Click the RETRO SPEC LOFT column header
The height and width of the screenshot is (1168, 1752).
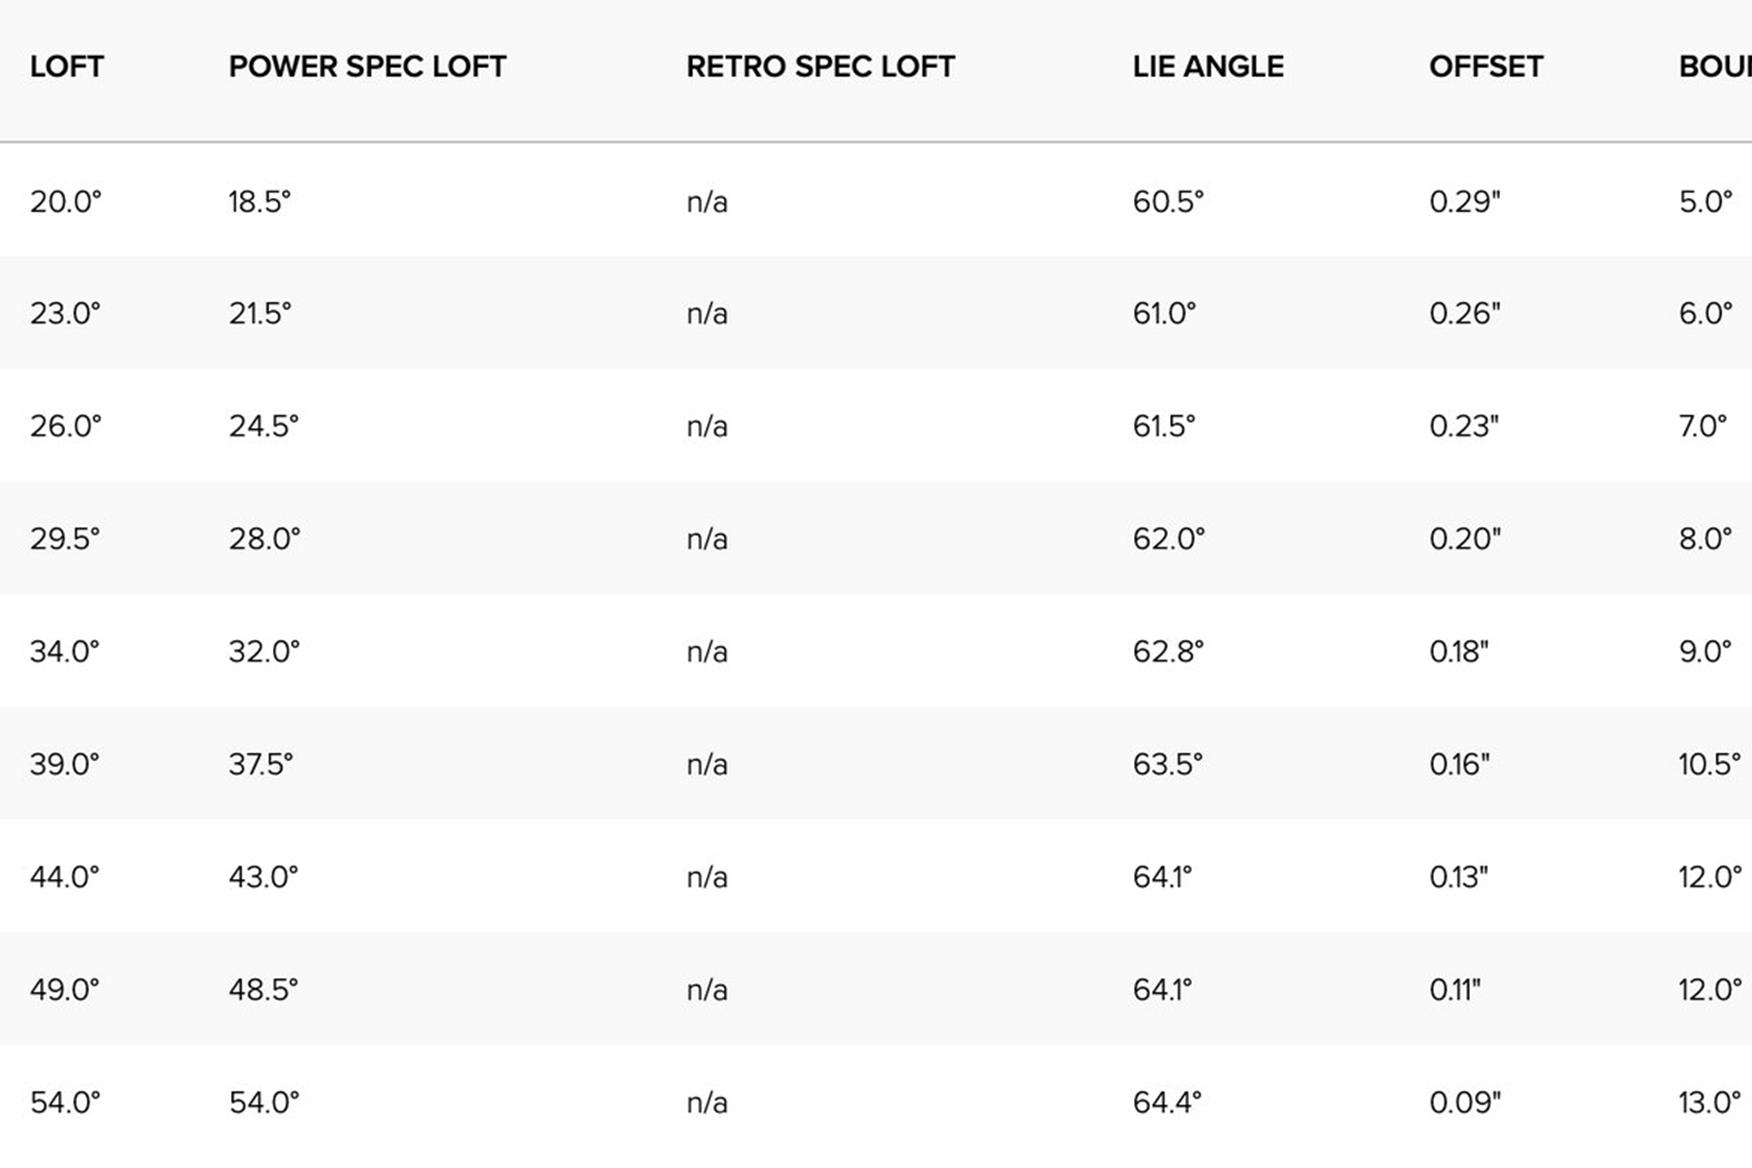820,67
